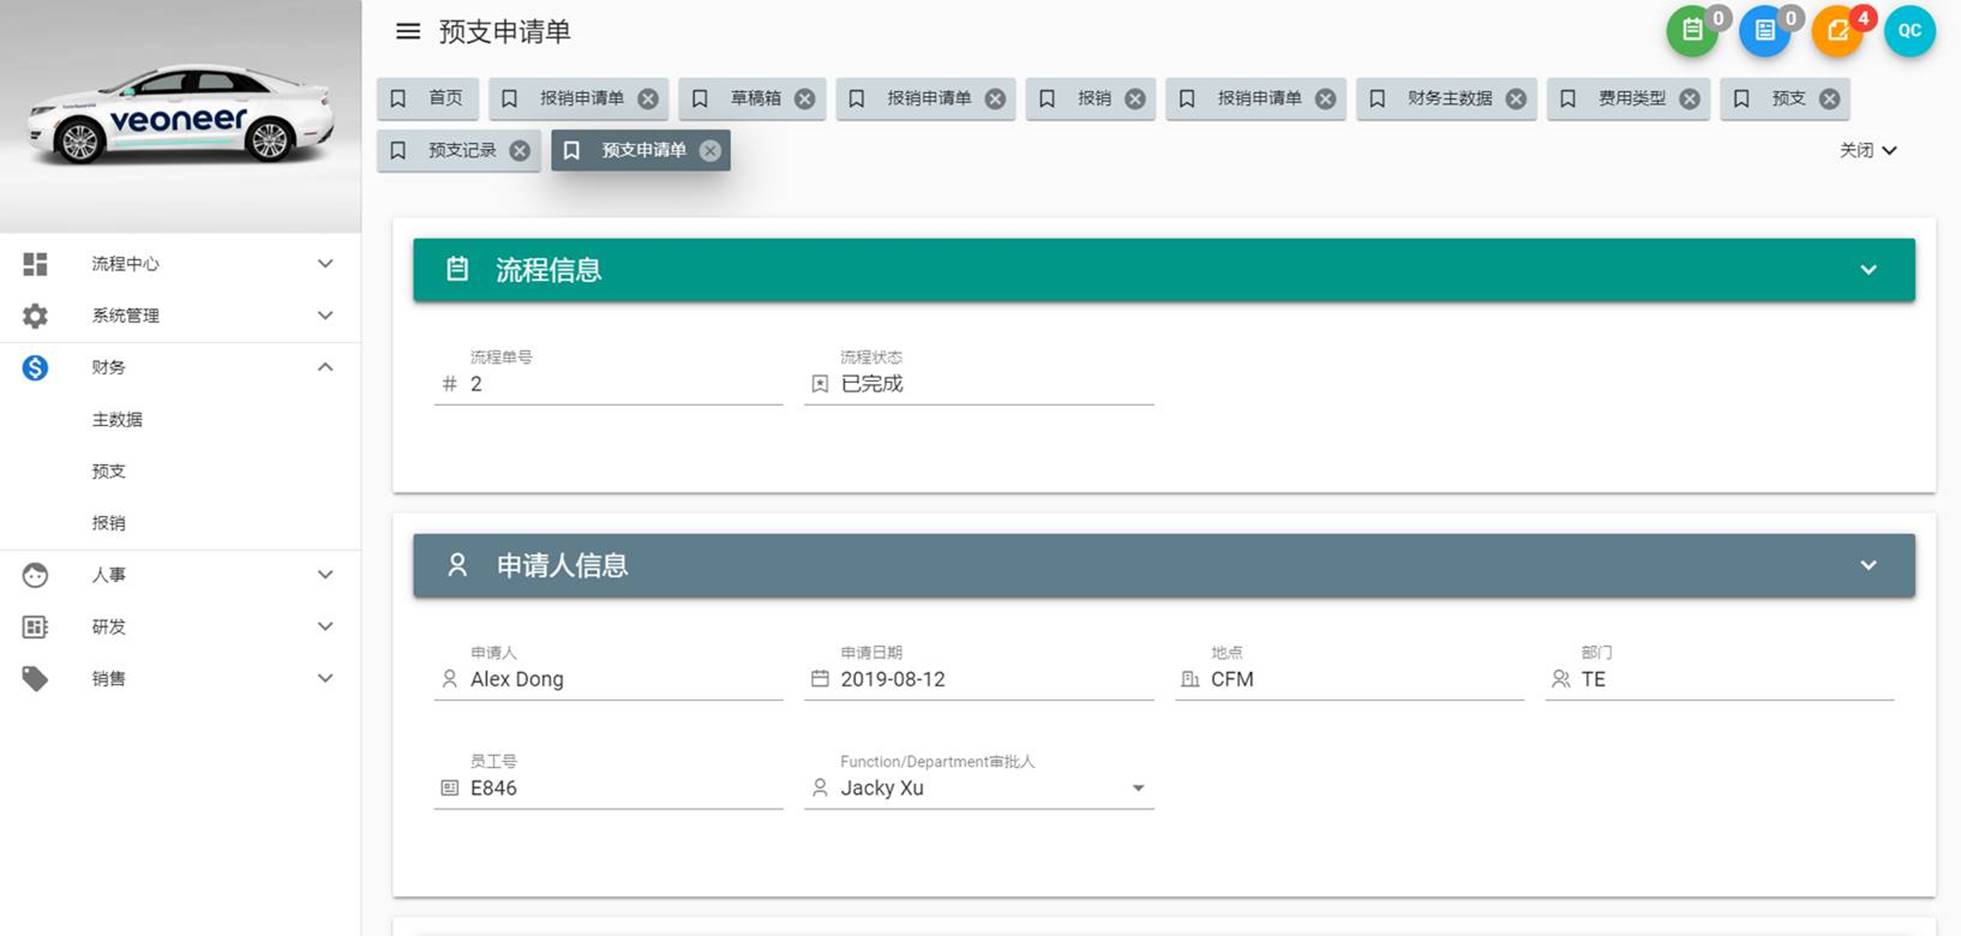Close the active 预支申请单 tab with its X
The height and width of the screenshot is (936, 1961).
point(710,151)
